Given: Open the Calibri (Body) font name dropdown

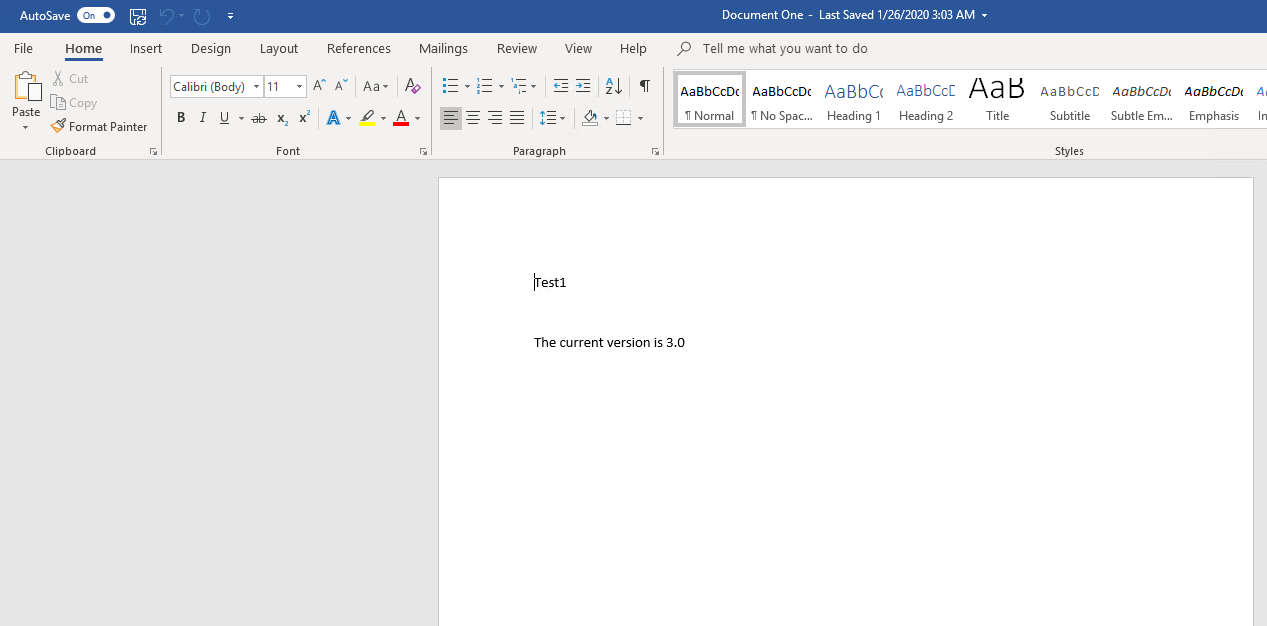Looking at the screenshot, I should click(256, 87).
